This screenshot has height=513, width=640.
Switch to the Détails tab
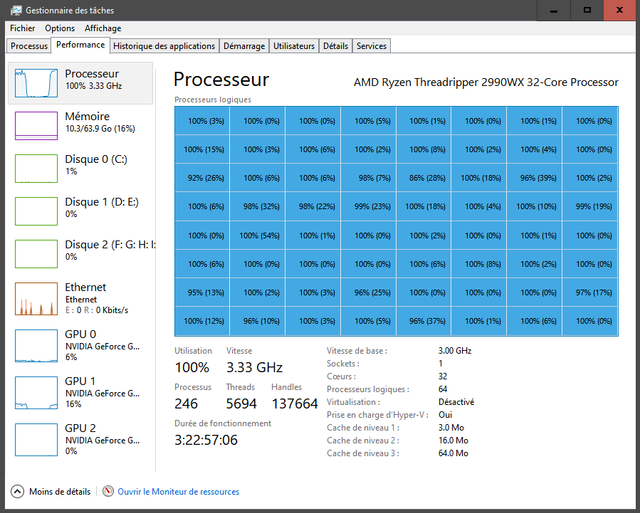(336, 46)
